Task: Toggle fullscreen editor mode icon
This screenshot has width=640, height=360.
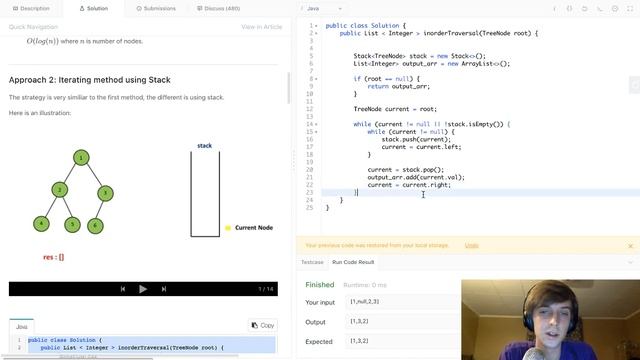Action: pyautogui.click(x=630, y=9)
